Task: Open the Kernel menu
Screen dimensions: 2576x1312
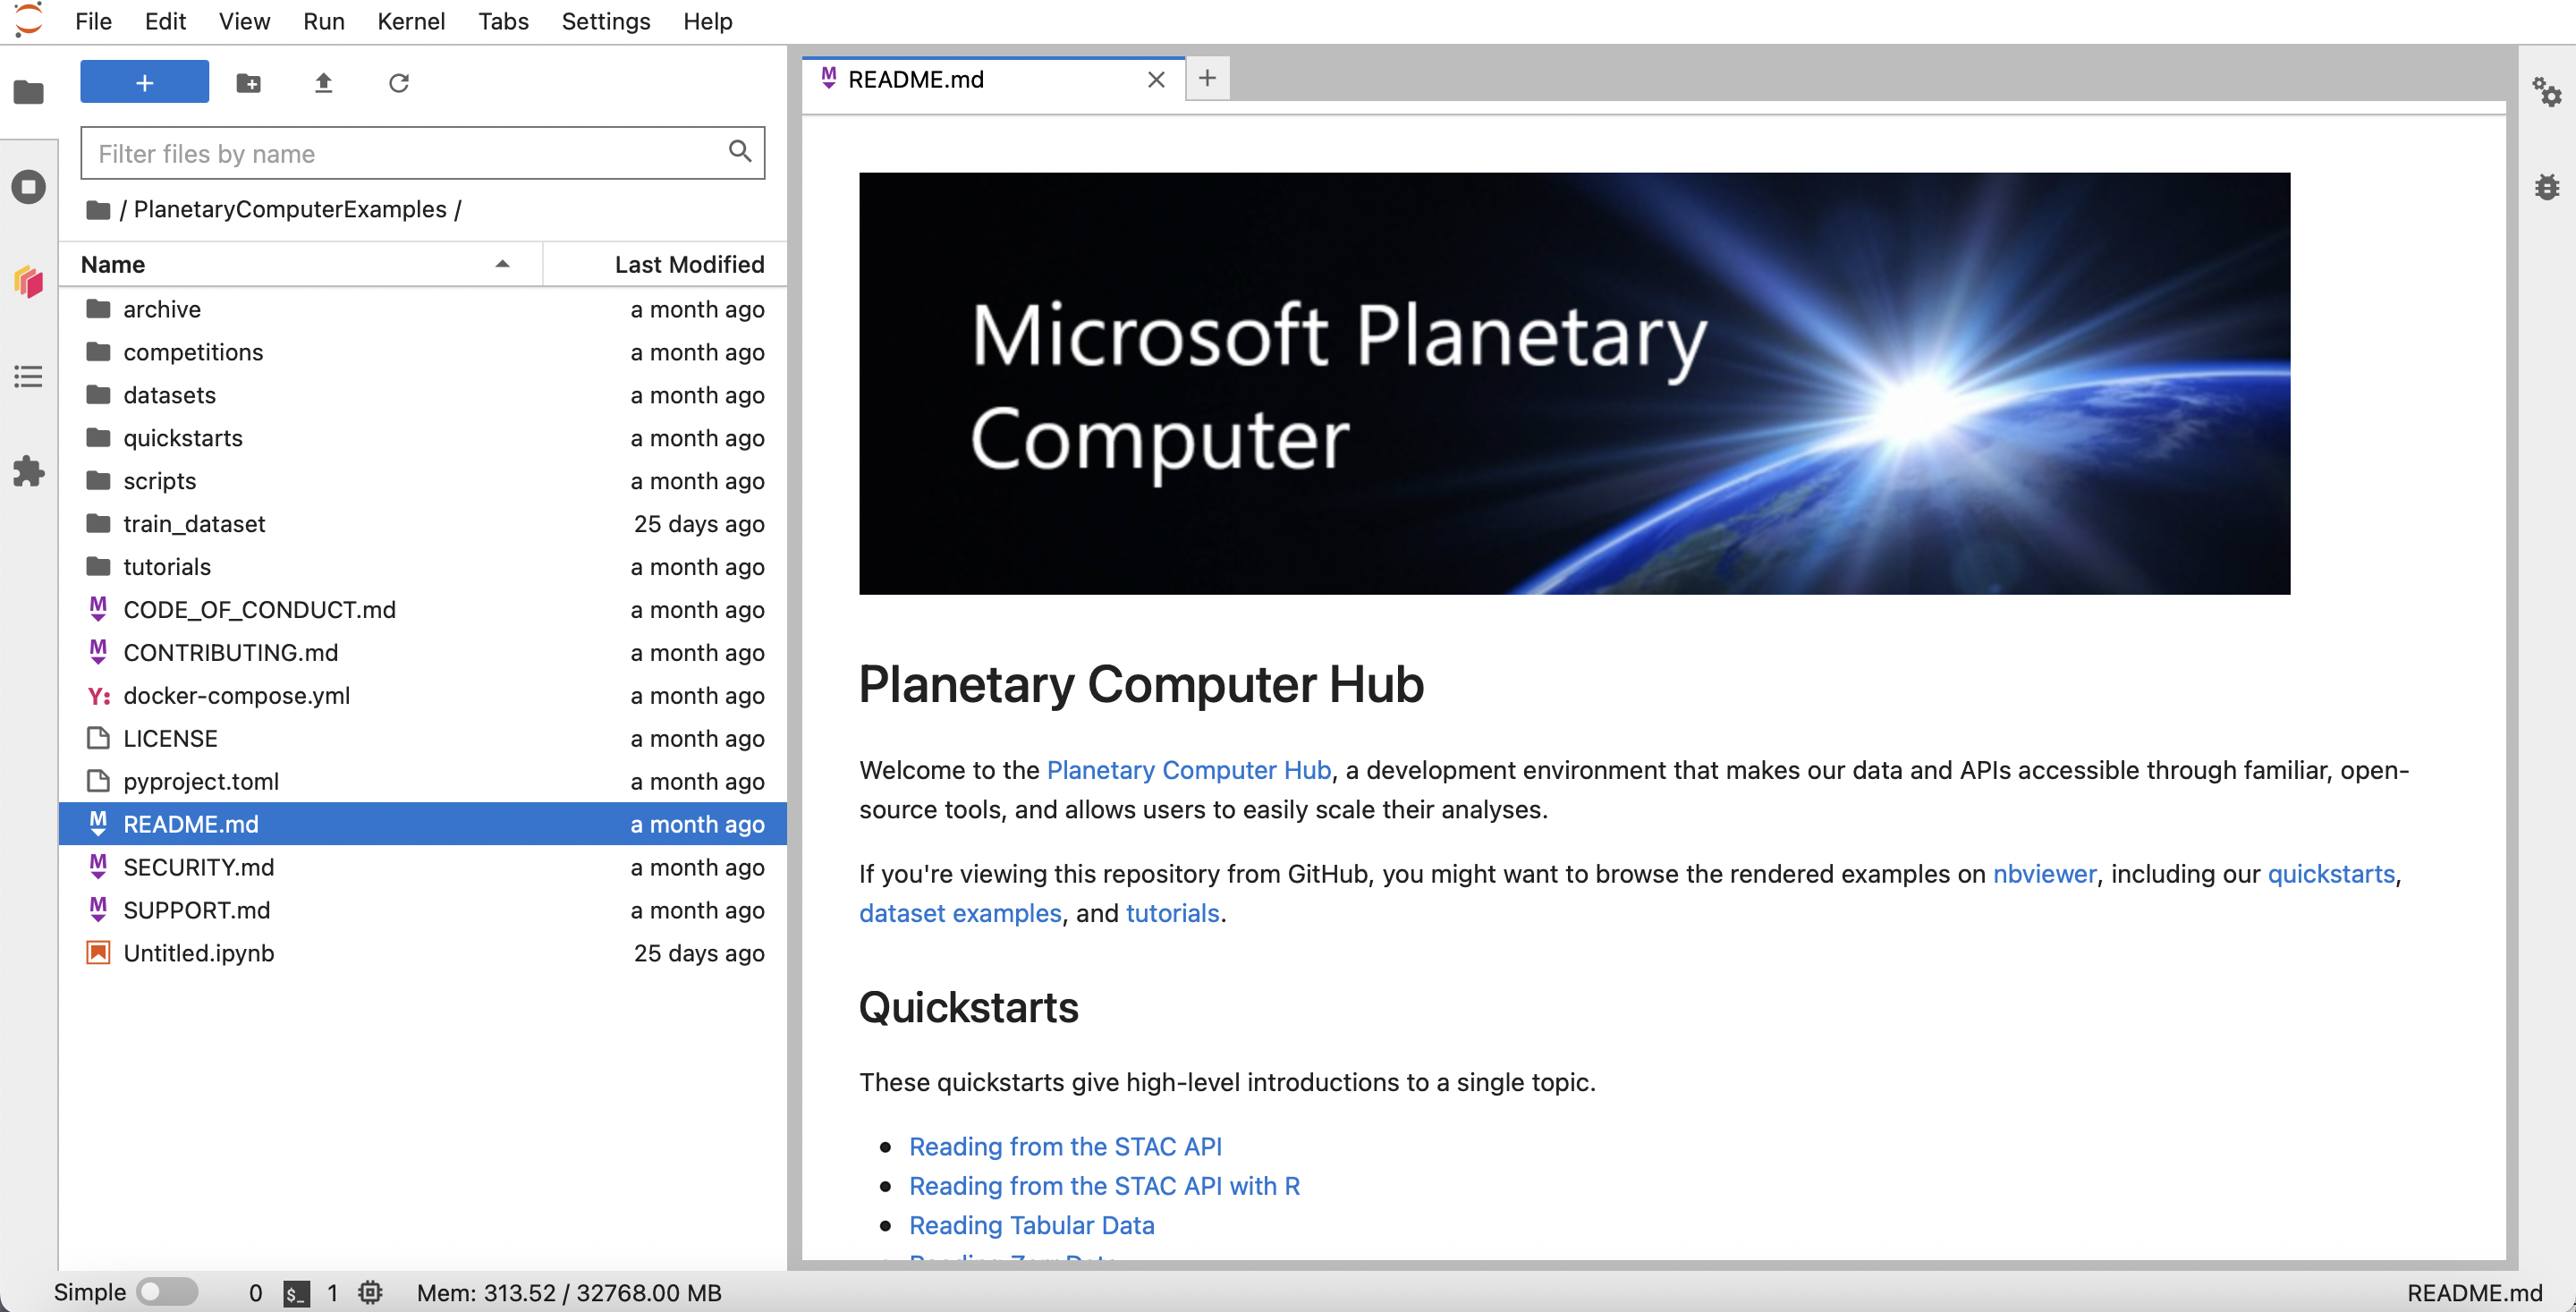Action: pos(411,21)
